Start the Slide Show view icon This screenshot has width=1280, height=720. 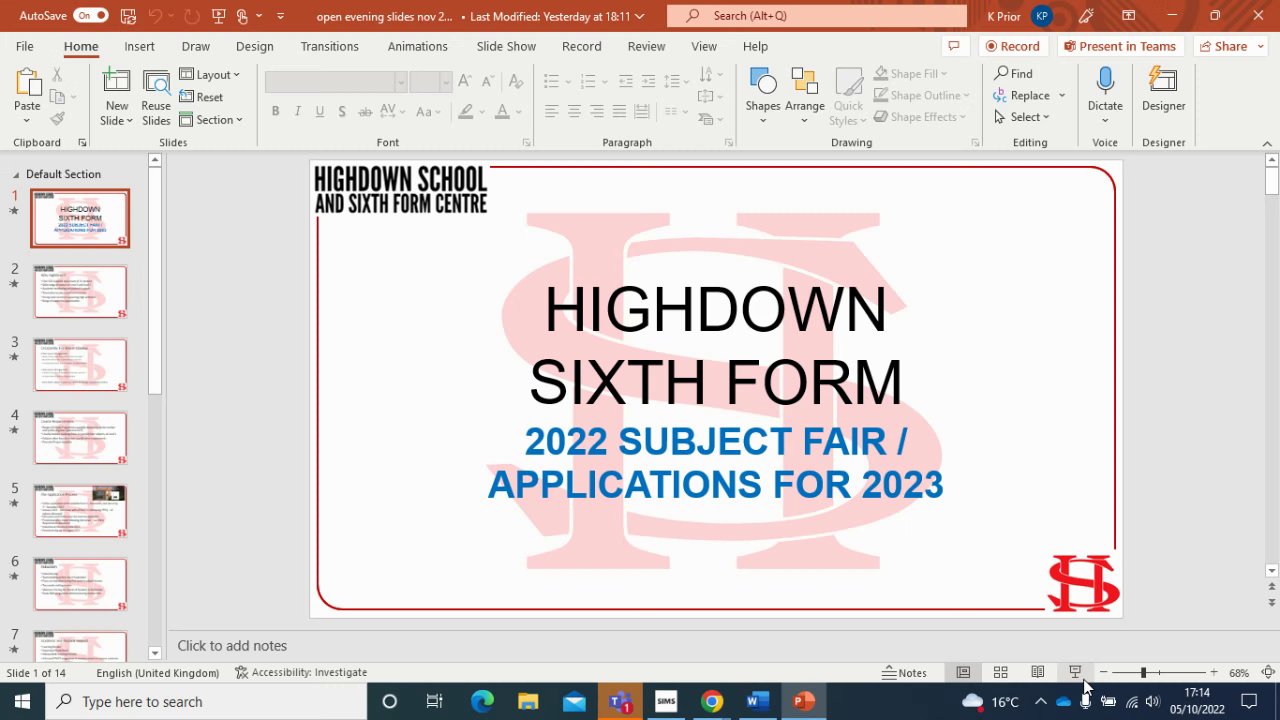coord(1075,673)
